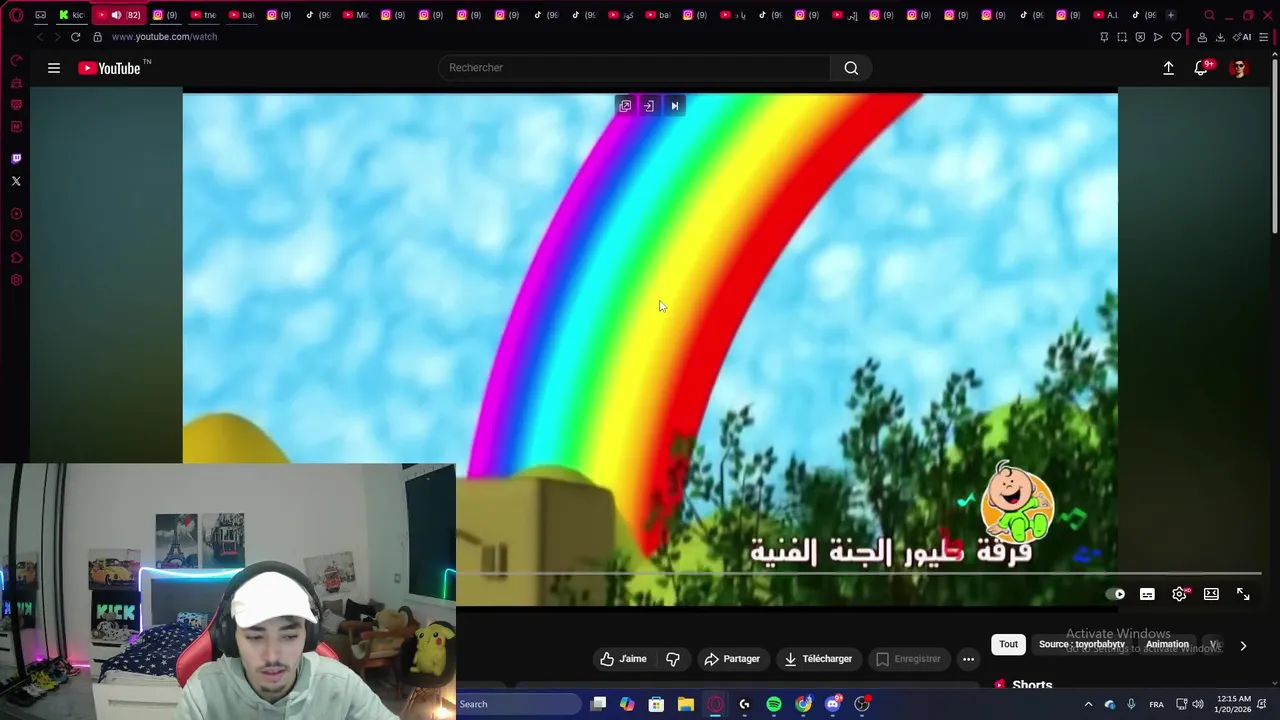This screenshot has height=720, width=1280.
Task: Like the video with J'aime
Action: 623,659
